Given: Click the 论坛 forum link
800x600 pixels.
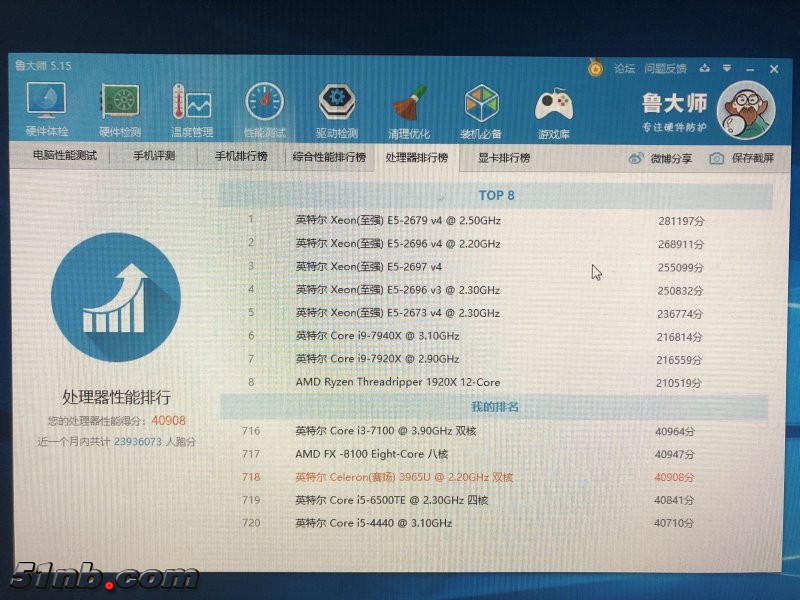Looking at the screenshot, I should coord(624,68).
